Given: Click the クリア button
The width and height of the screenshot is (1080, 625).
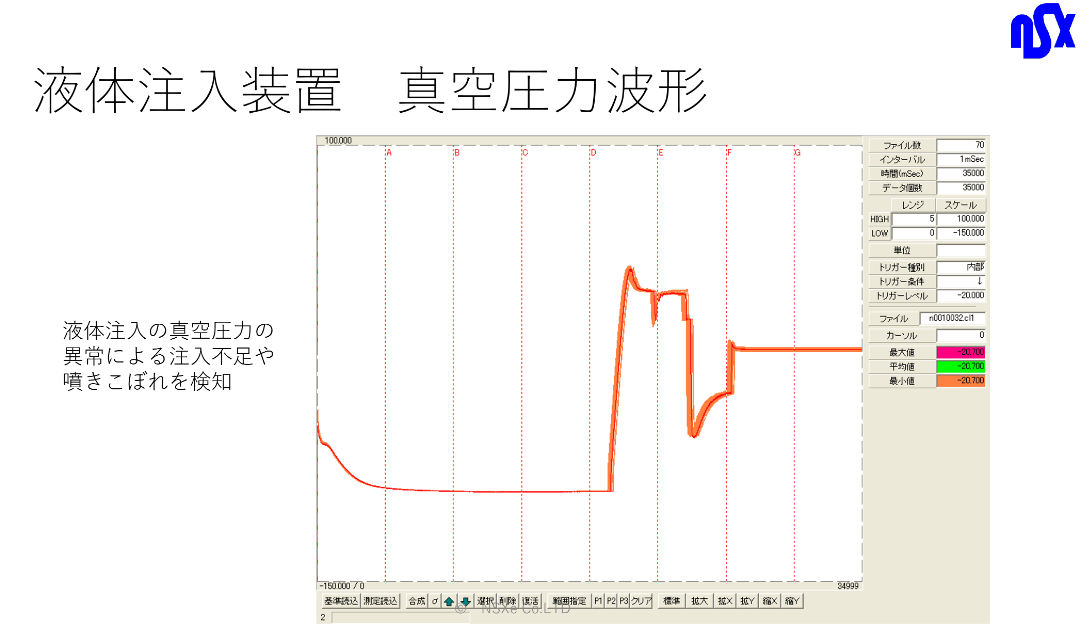Looking at the screenshot, I should pyautogui.click(x=641, y=601).
